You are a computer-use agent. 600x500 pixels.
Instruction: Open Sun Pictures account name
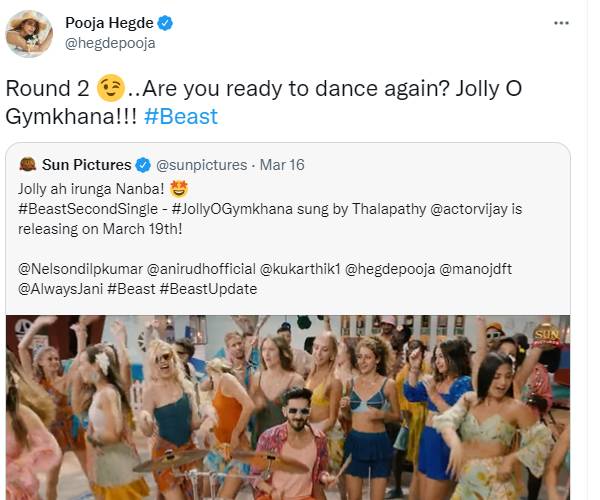click(87, 165)
